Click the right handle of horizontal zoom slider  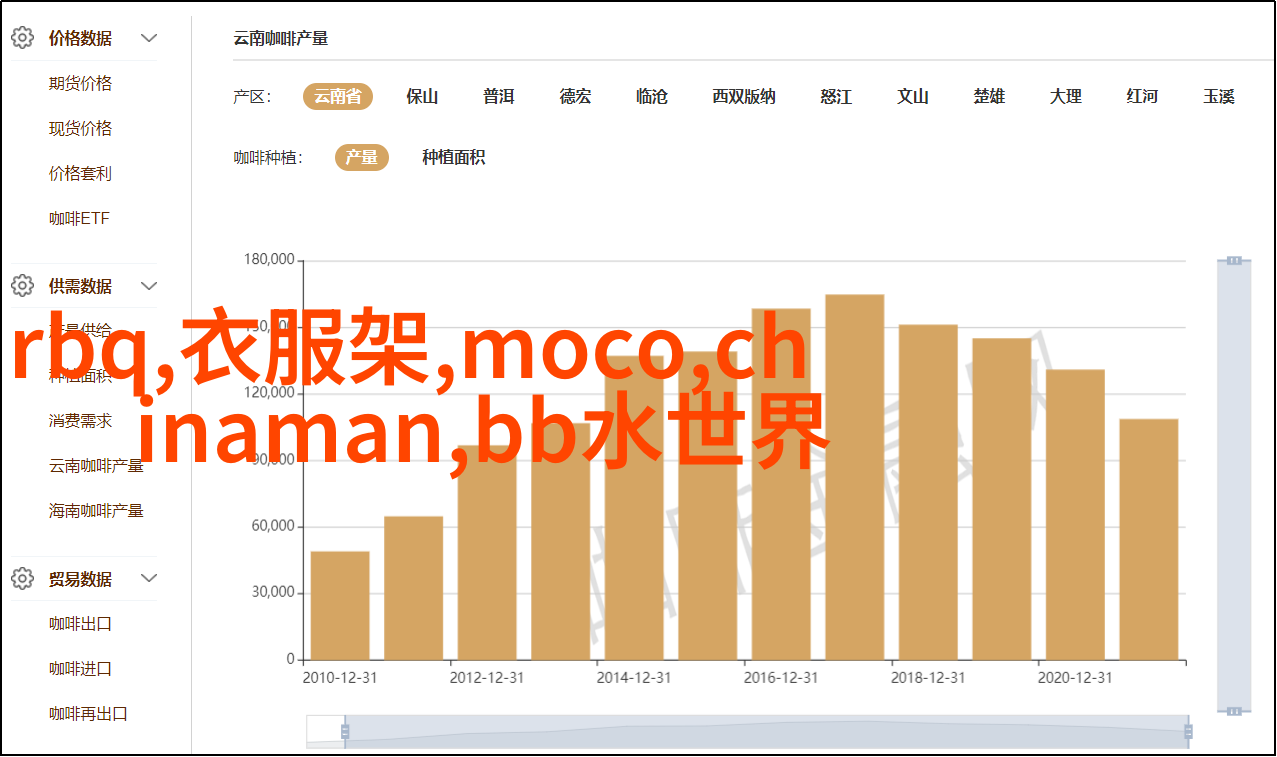pyautogui.click(x=1189, y=732)
